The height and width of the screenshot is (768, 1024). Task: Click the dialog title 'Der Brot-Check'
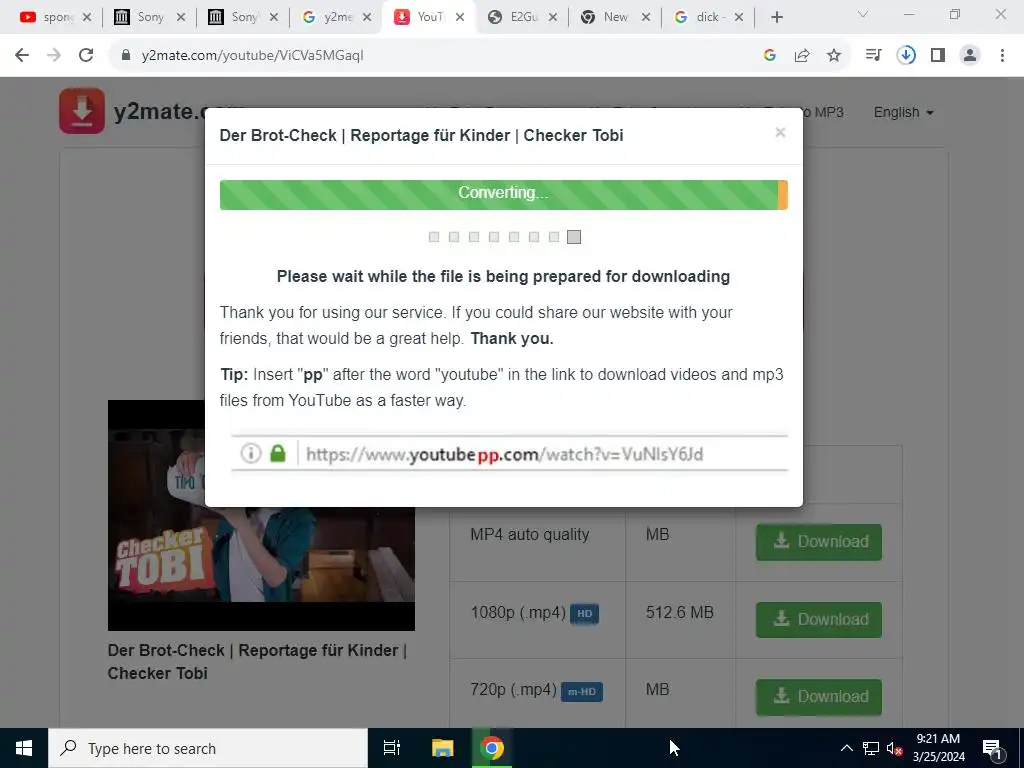[421, 135]
